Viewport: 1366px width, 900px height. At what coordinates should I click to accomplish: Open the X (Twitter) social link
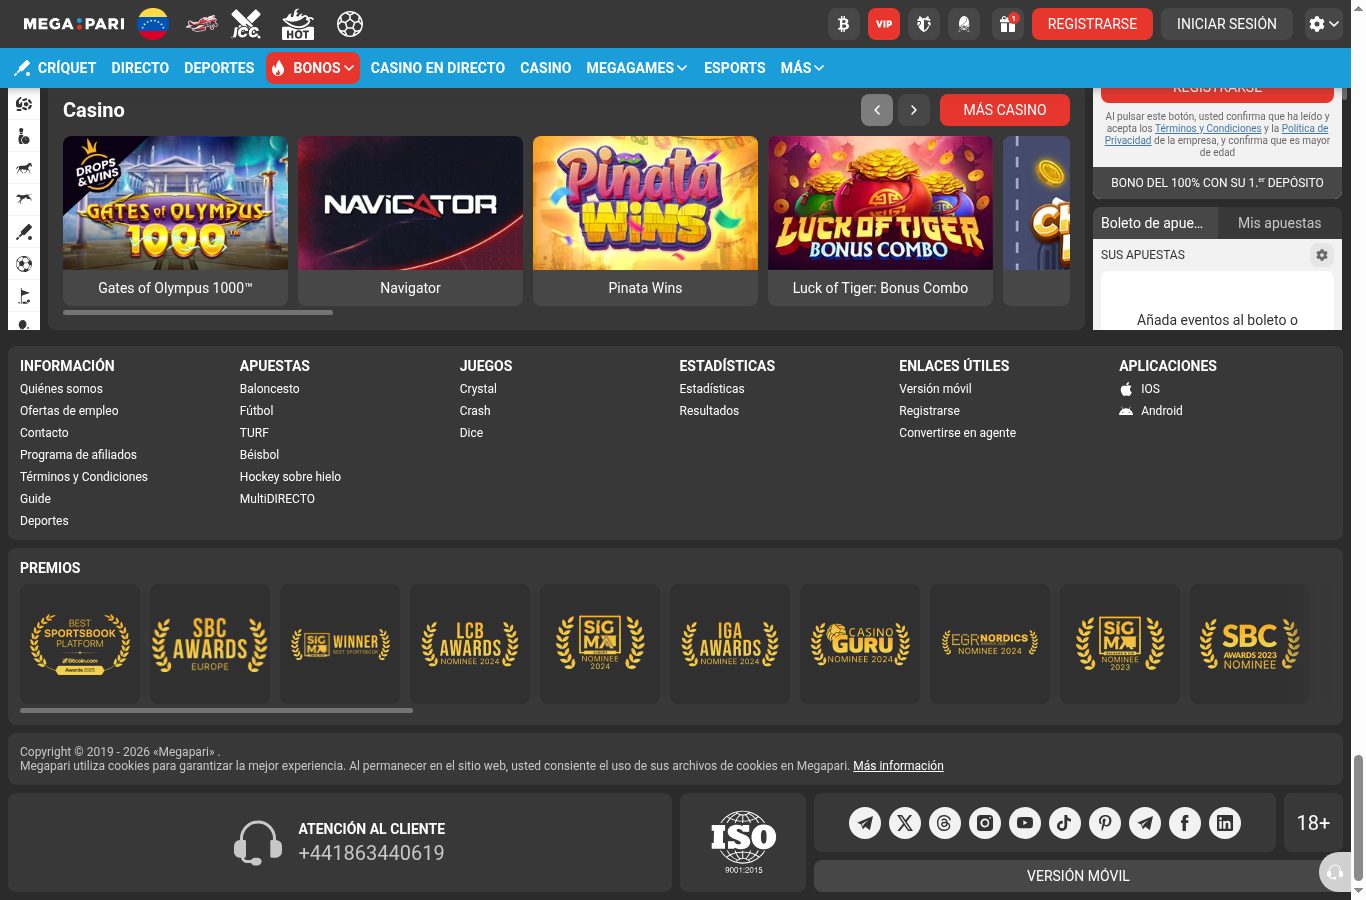click(905, 823)
